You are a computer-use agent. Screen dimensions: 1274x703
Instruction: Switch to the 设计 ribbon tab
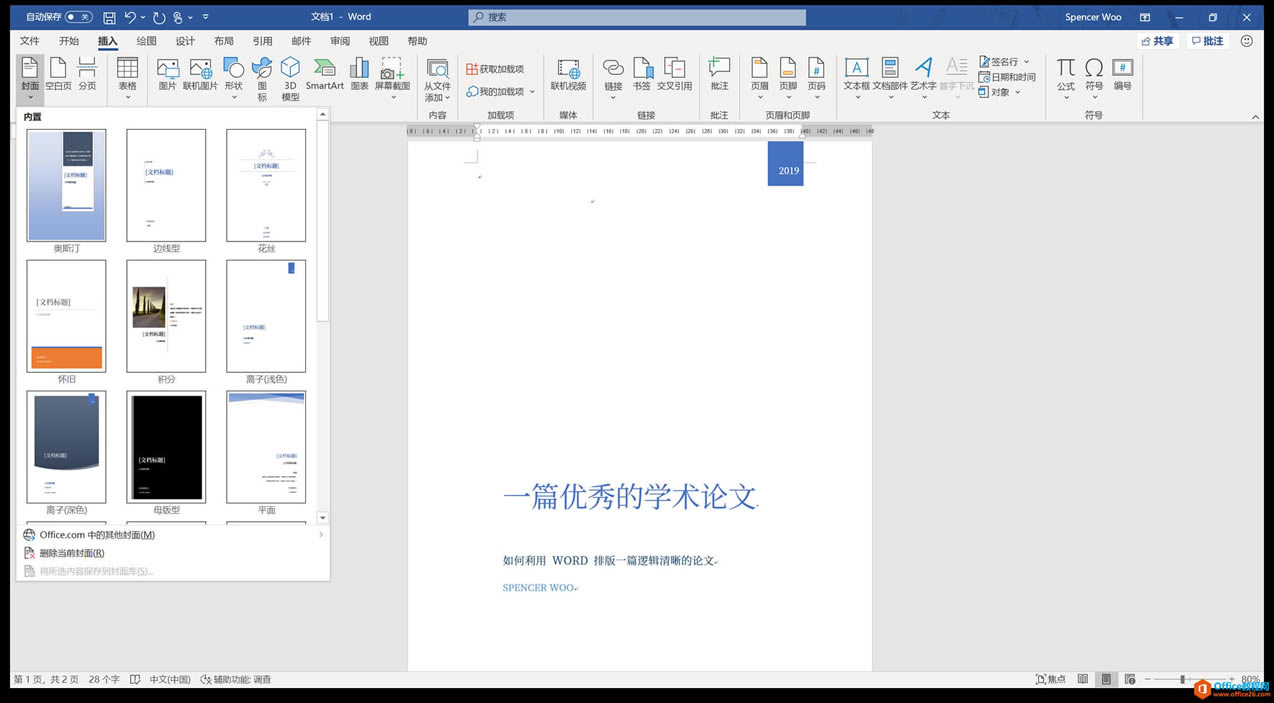[x=184, y=41]
